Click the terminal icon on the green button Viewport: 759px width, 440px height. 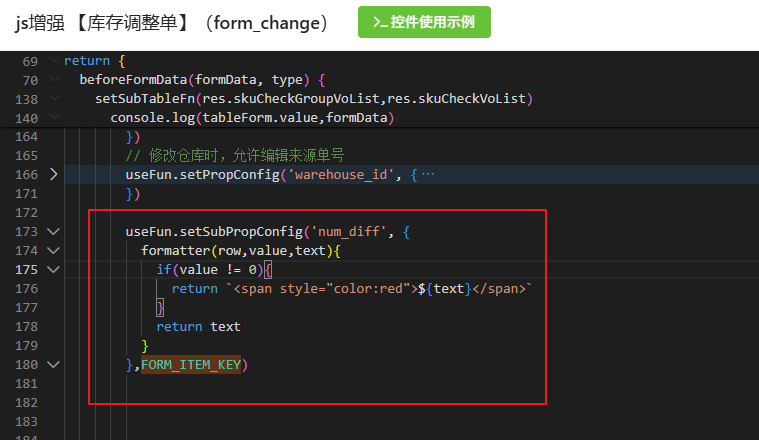378,21
